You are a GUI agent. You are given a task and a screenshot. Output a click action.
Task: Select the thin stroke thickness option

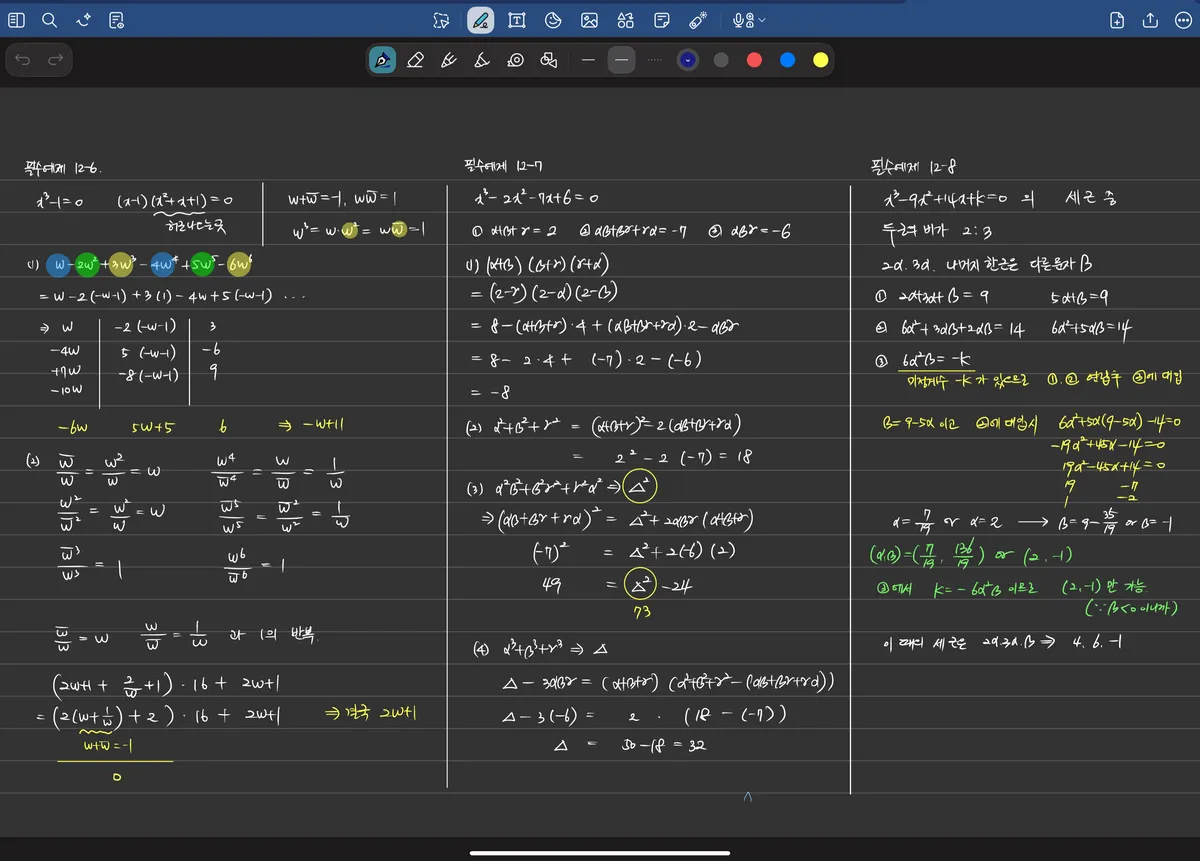click(x=588, y=61)
